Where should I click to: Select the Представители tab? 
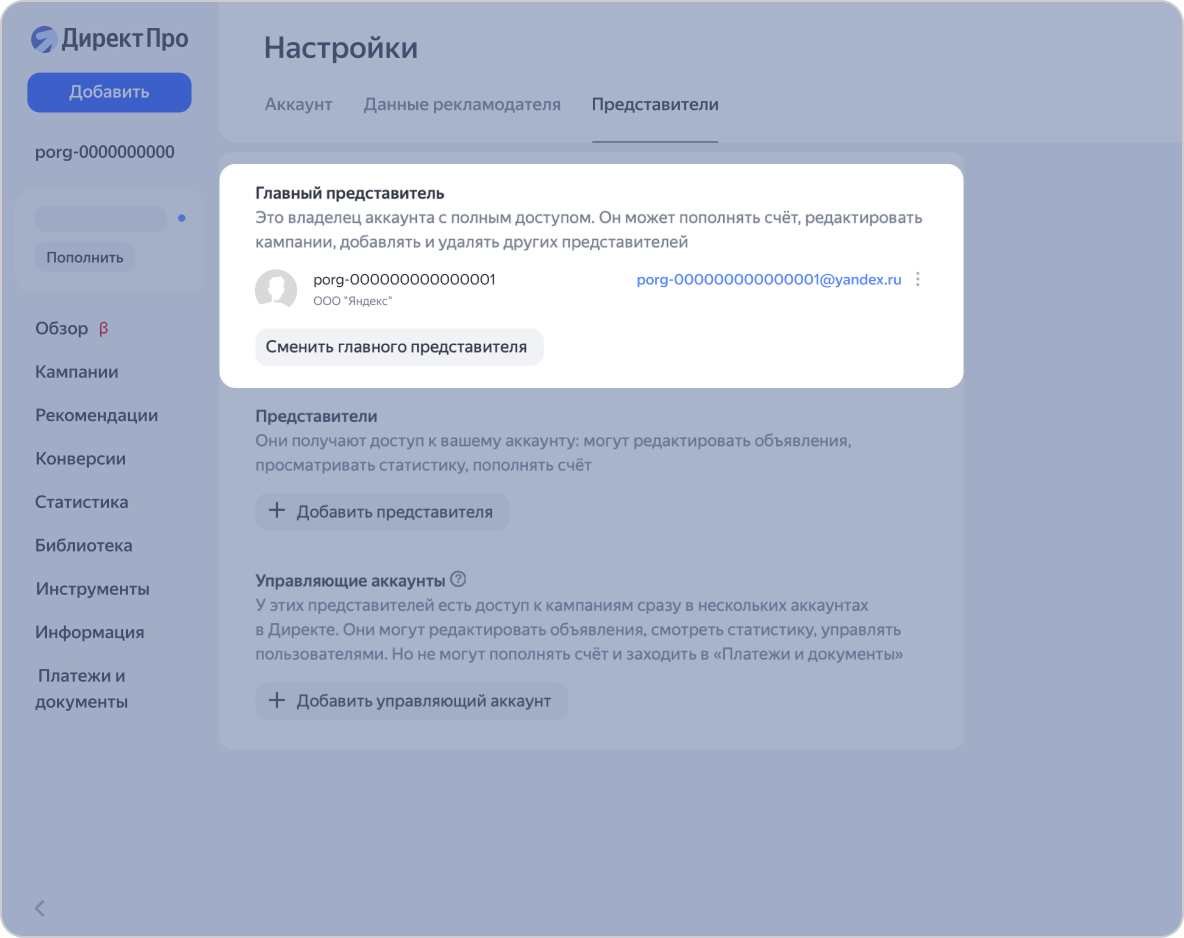coord(655,104)
